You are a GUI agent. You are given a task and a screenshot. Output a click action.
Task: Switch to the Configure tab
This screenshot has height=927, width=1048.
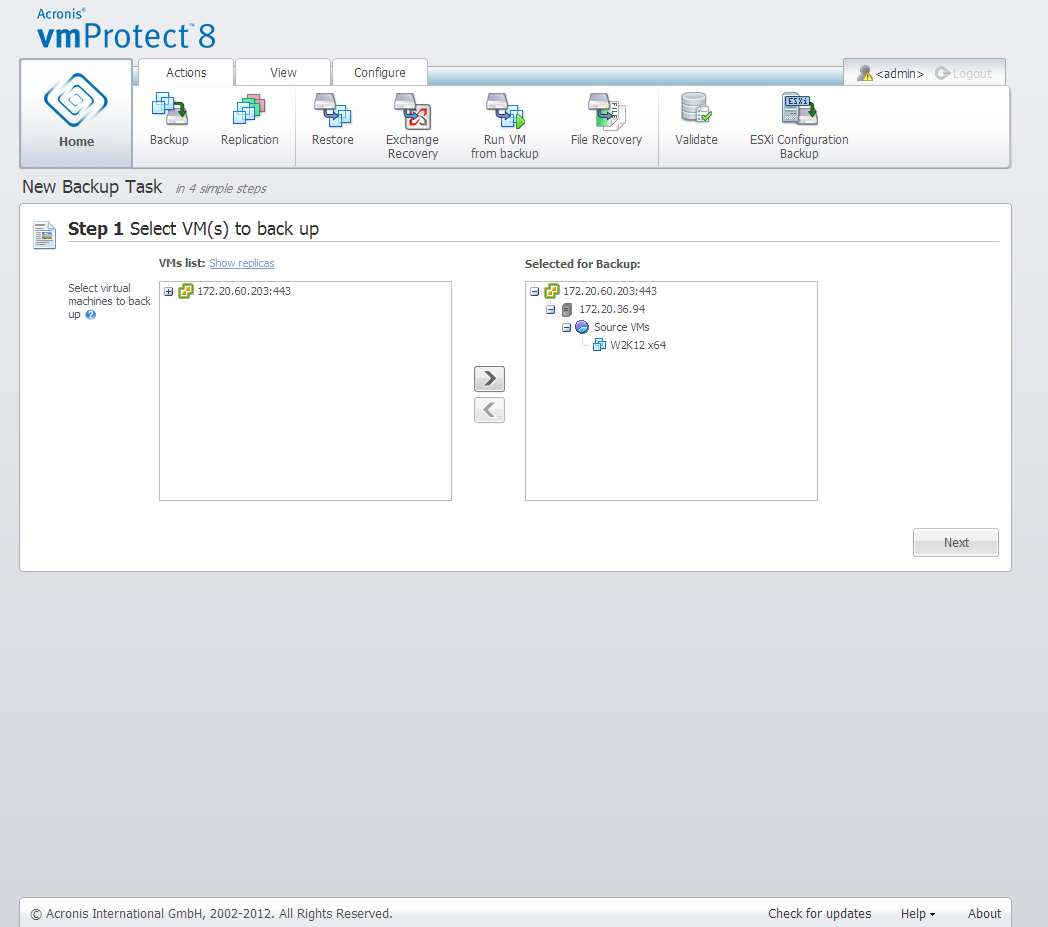[380, 73]
